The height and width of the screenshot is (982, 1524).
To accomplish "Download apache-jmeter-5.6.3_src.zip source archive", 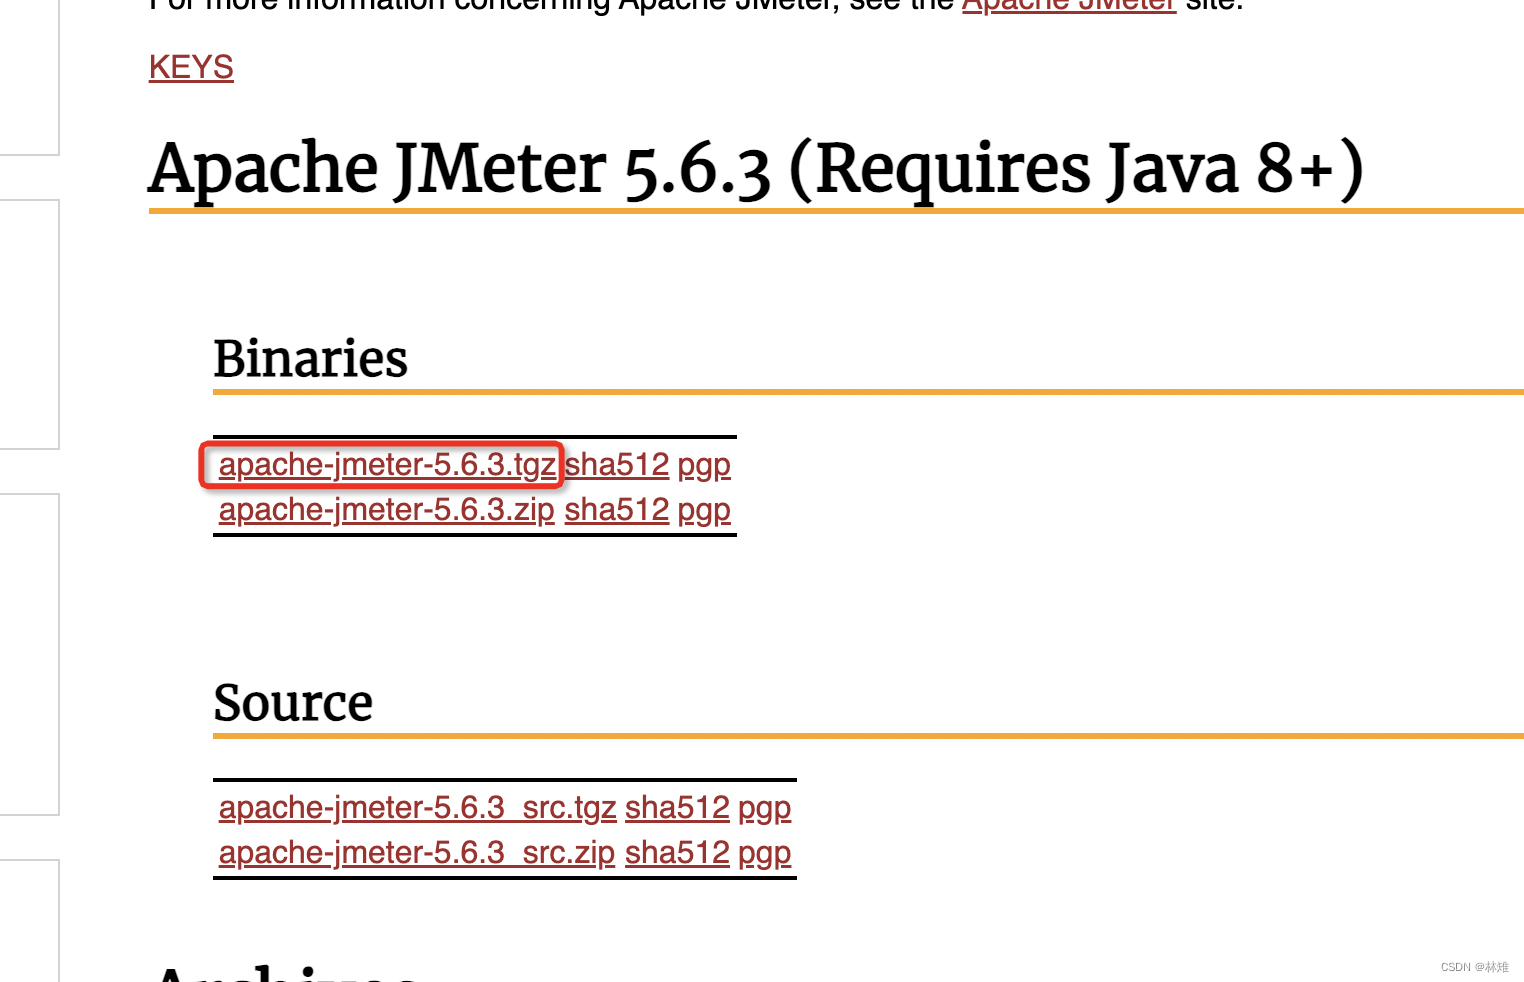I will click(x=416, y=853).
